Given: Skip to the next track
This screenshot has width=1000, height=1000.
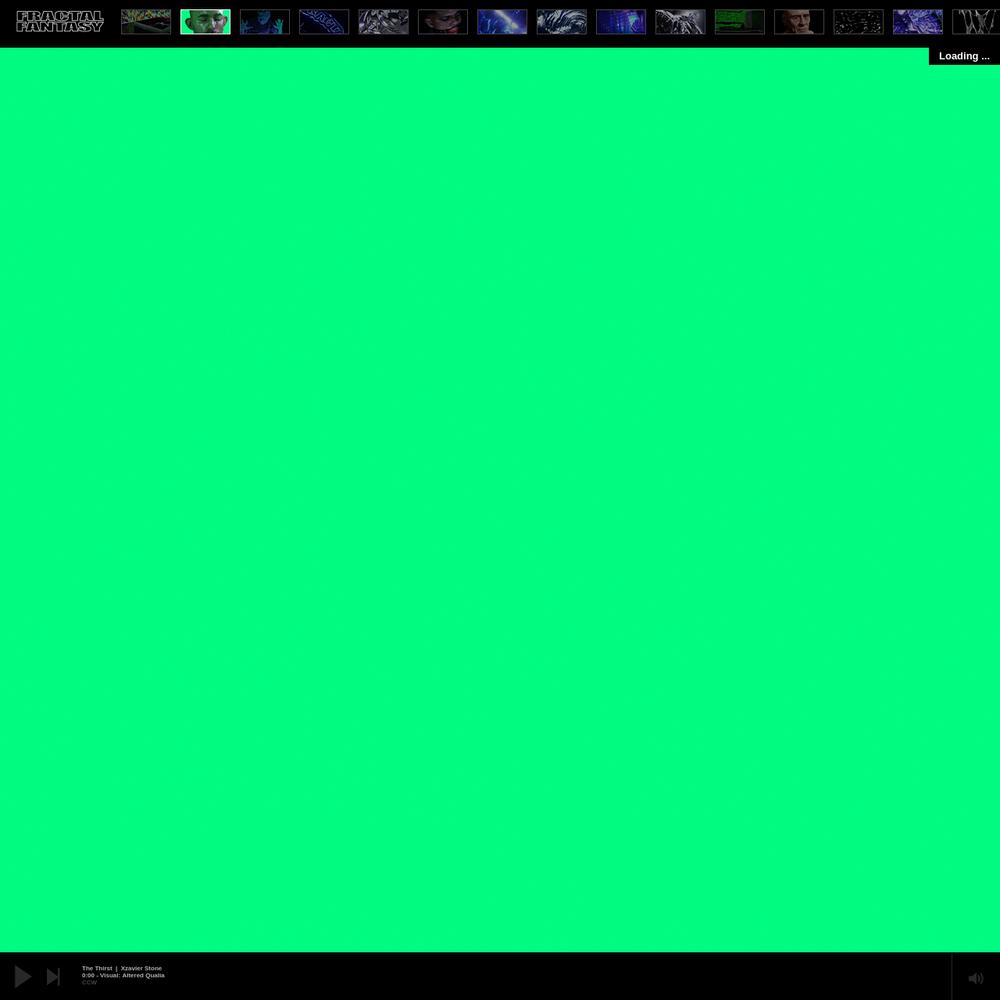Looking at the screenshot, I should coord(53,976).
